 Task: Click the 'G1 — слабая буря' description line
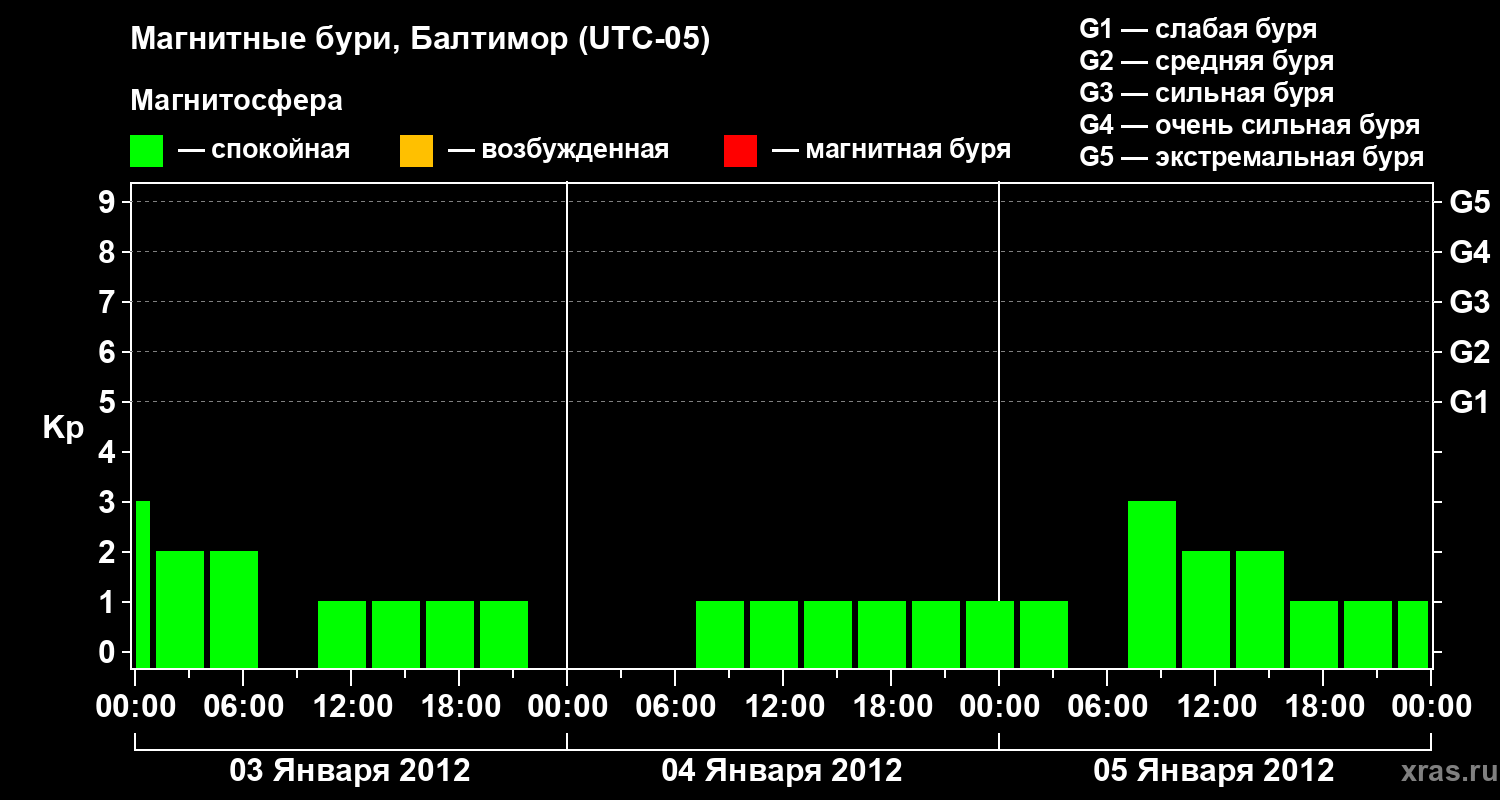(1198, 29)
